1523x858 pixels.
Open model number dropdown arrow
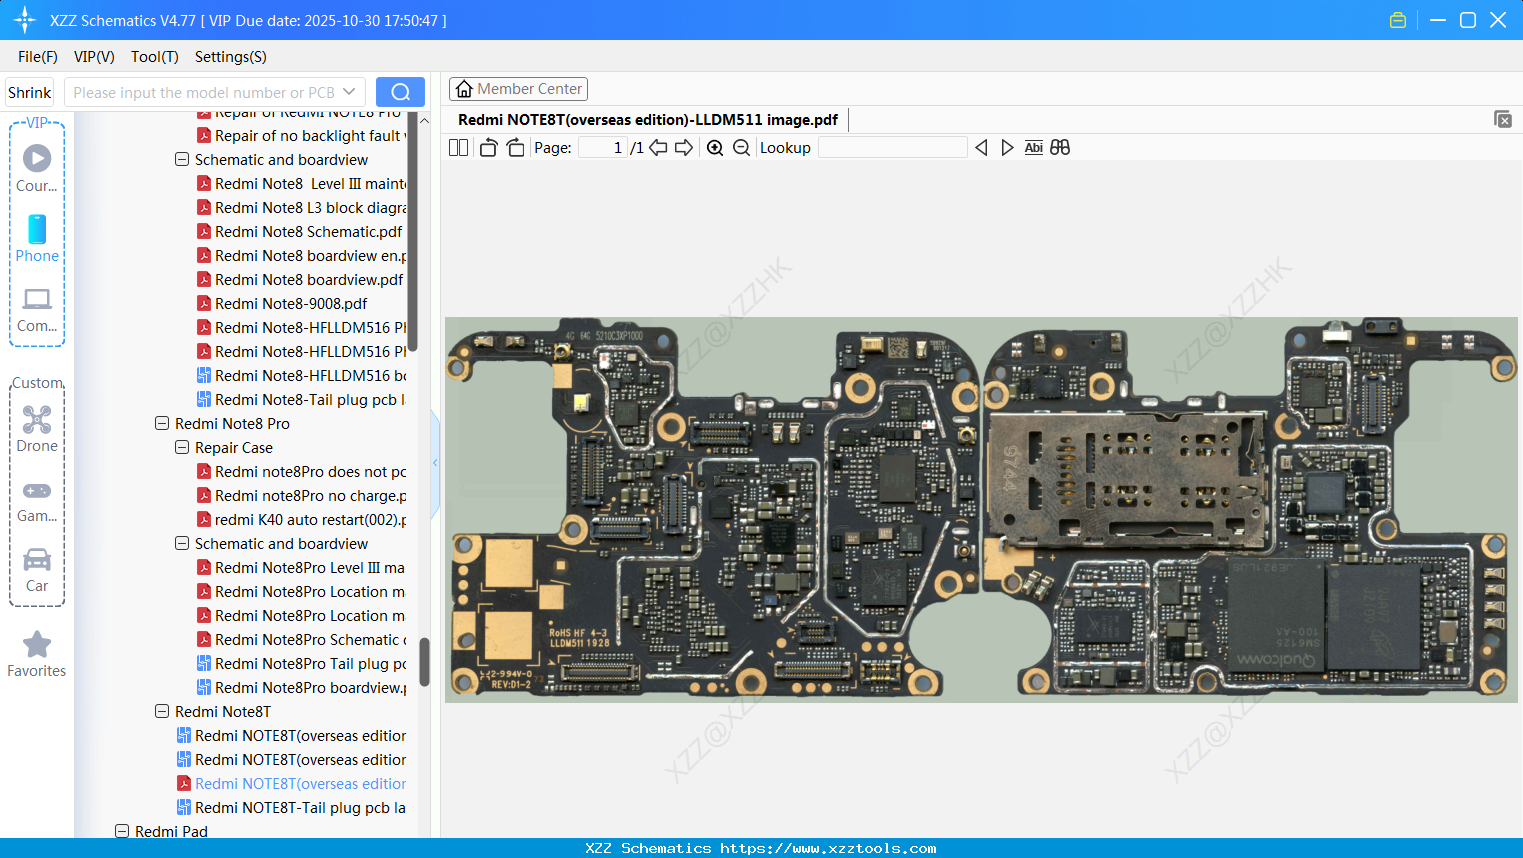pos(349,92)
